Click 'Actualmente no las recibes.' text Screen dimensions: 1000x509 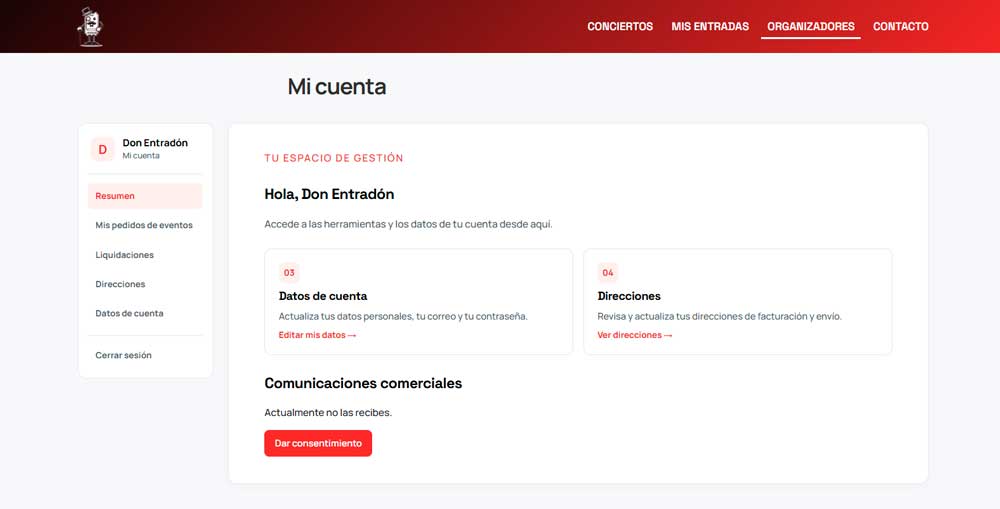point(328,413)
